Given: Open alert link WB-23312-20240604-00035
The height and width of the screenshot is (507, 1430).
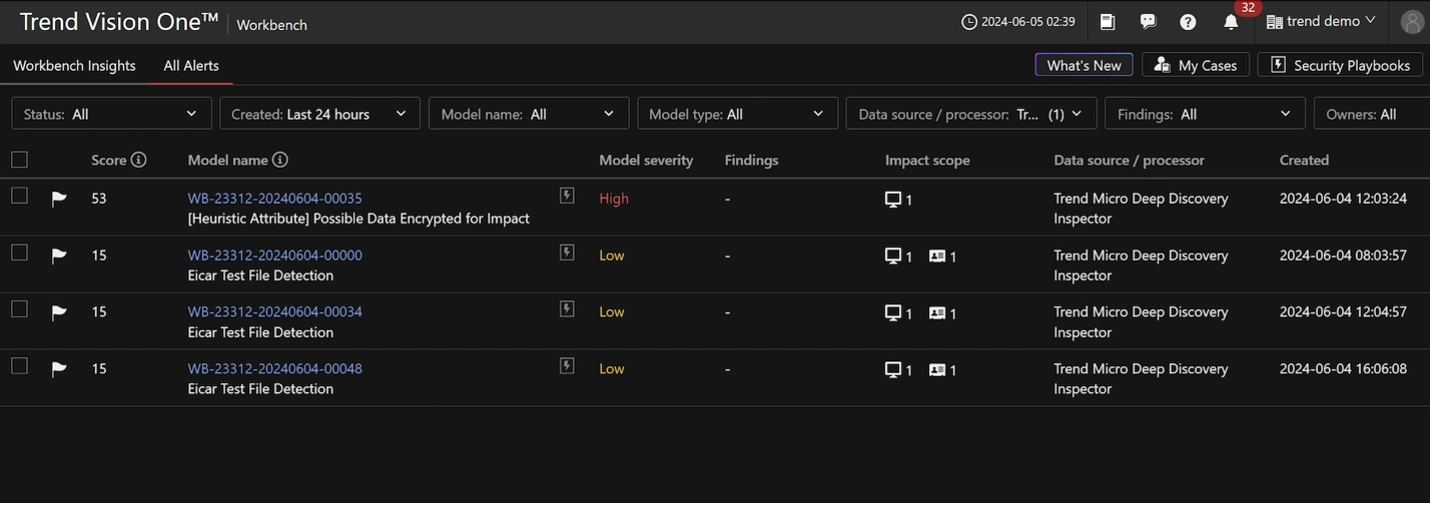Looking at the screenshot, I should pyautogui.click(x=275, y=198).
